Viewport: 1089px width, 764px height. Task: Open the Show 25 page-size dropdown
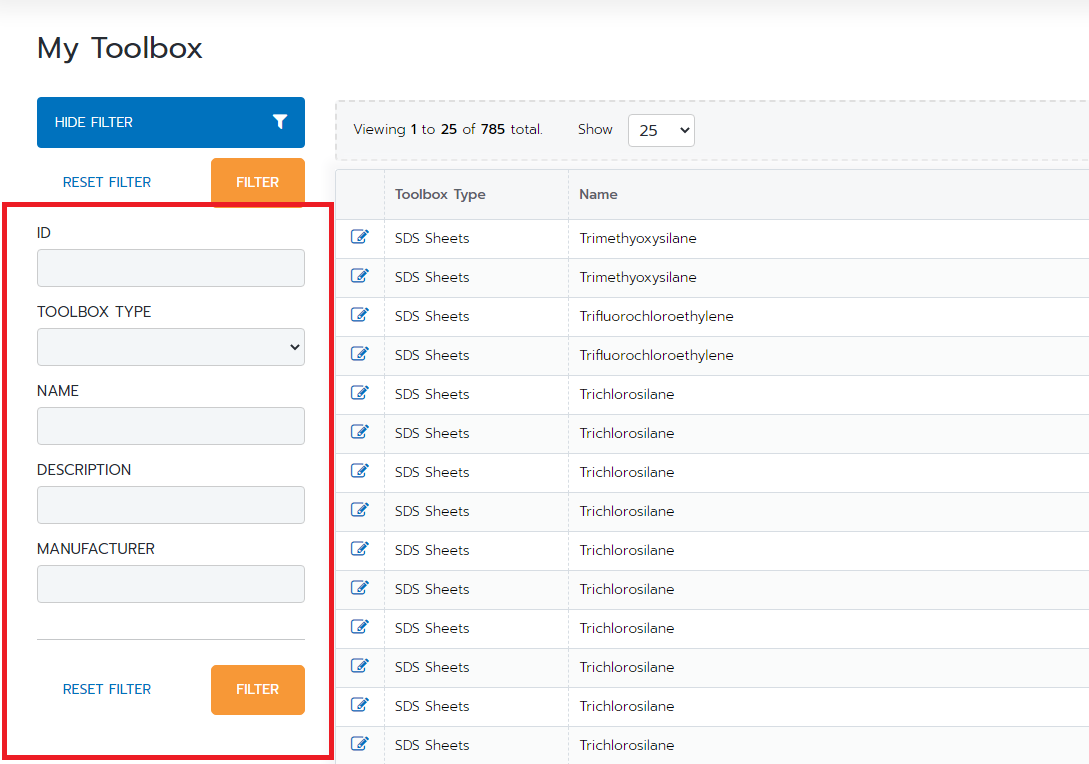point(661,131)
